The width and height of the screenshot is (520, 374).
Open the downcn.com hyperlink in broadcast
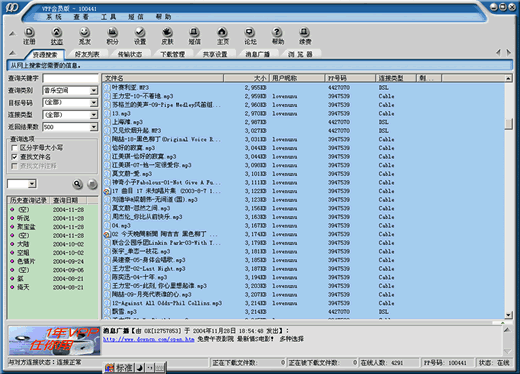(148, 339)
